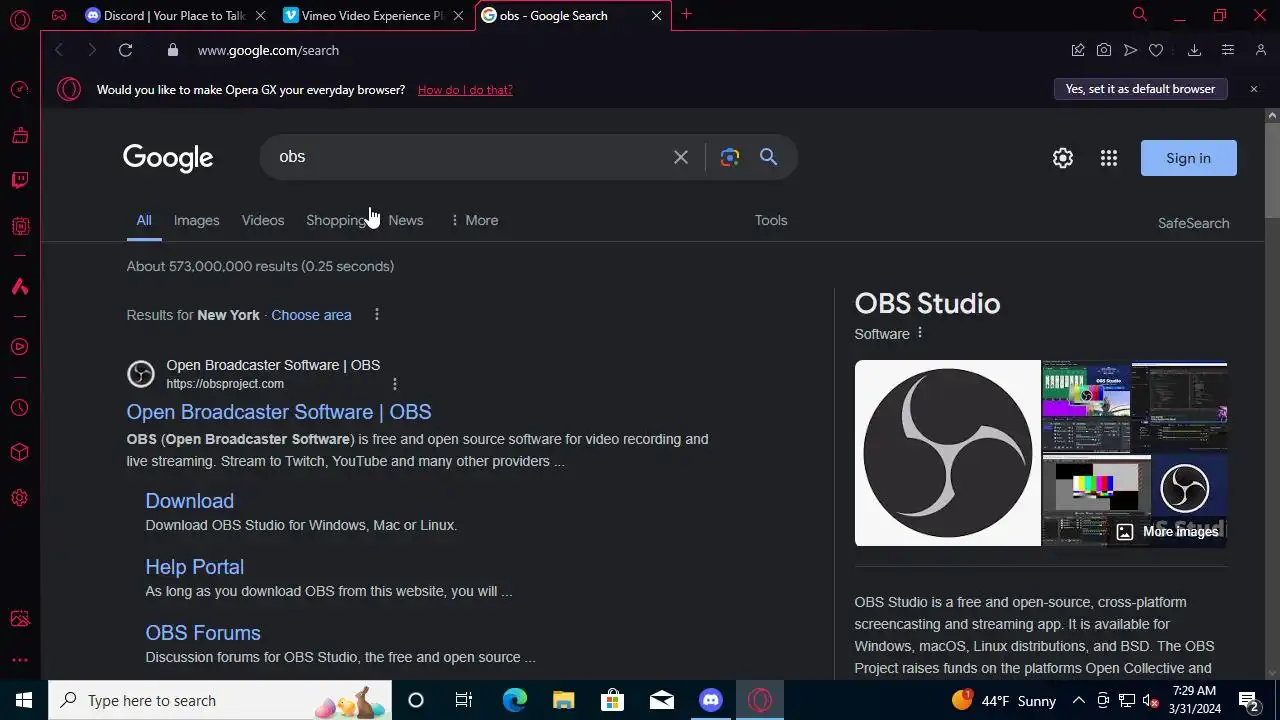
Task: Click More images in knowledge panel
Action: pyautogui.click(x=1168, y=532)
